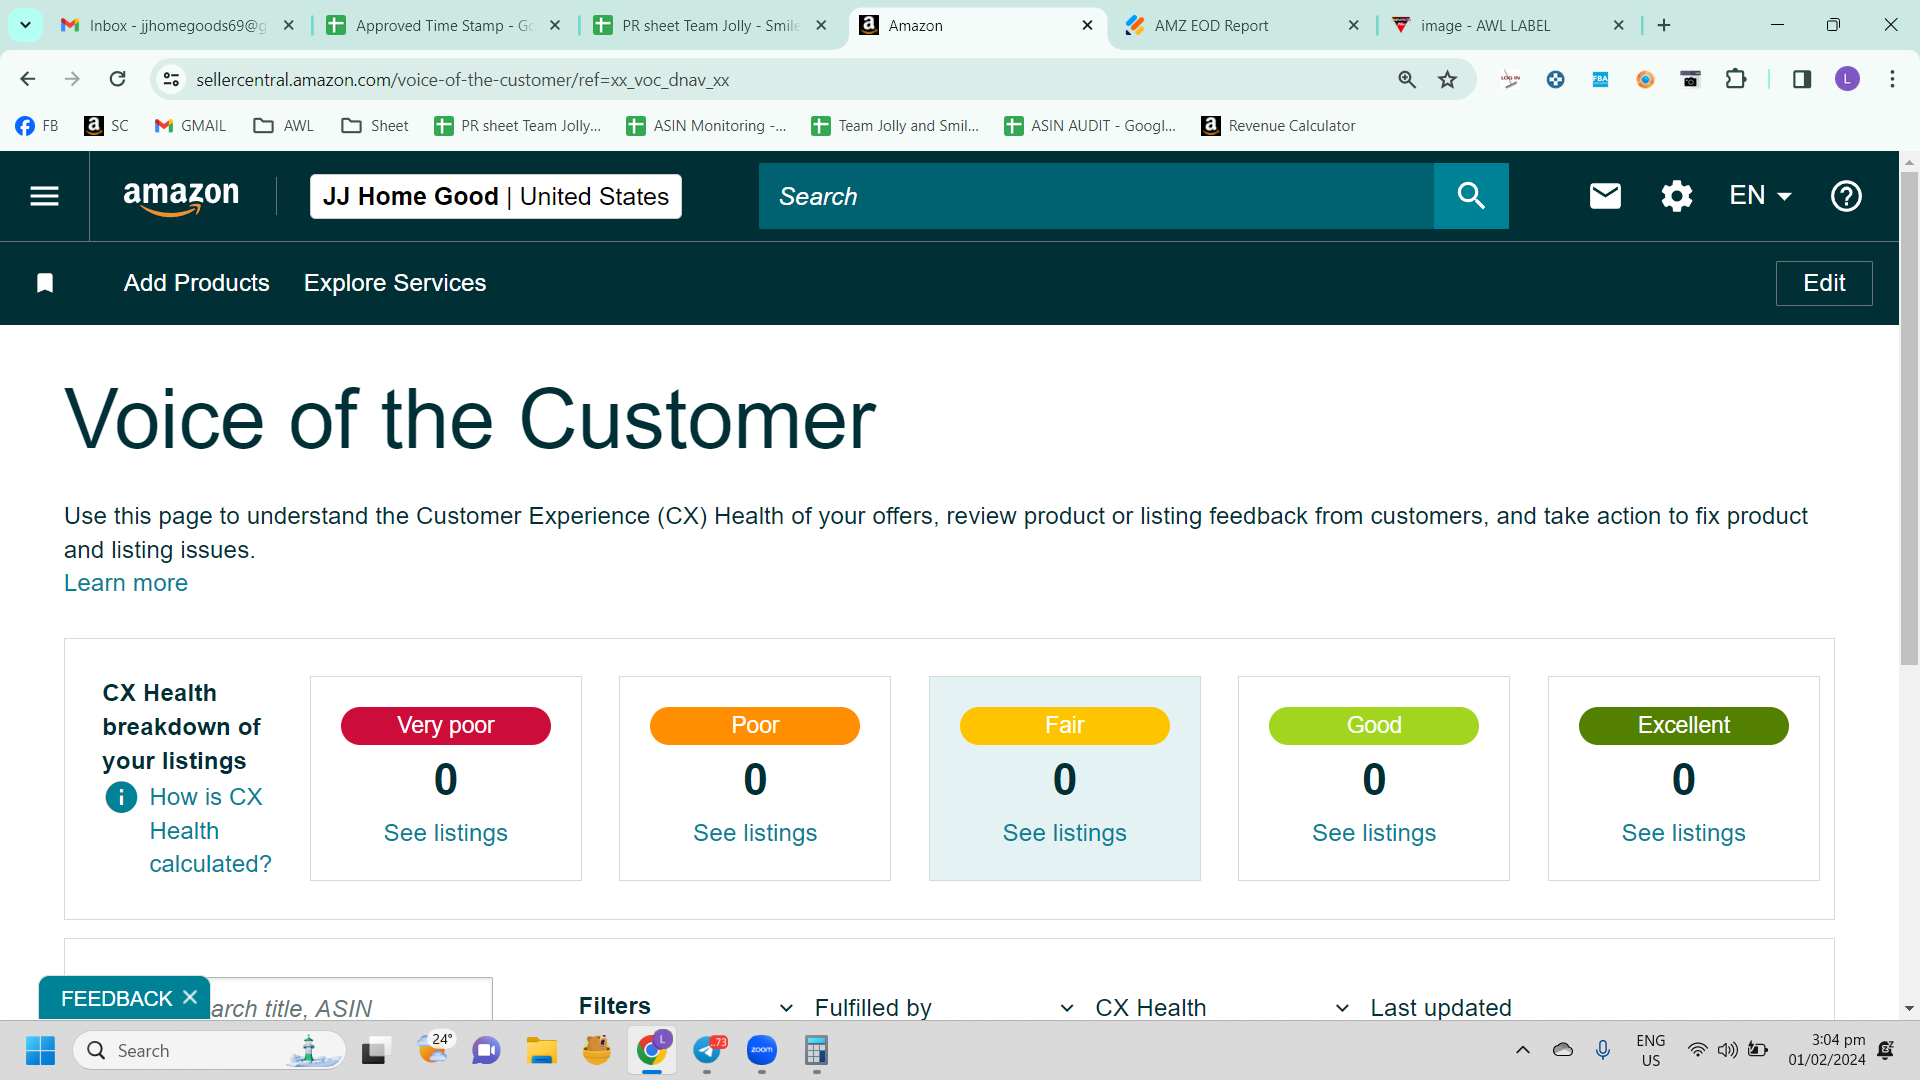Switch to image - AWL LABEL tab
Viewport: 1920px width, 1080px height.
coord(1508,25)
